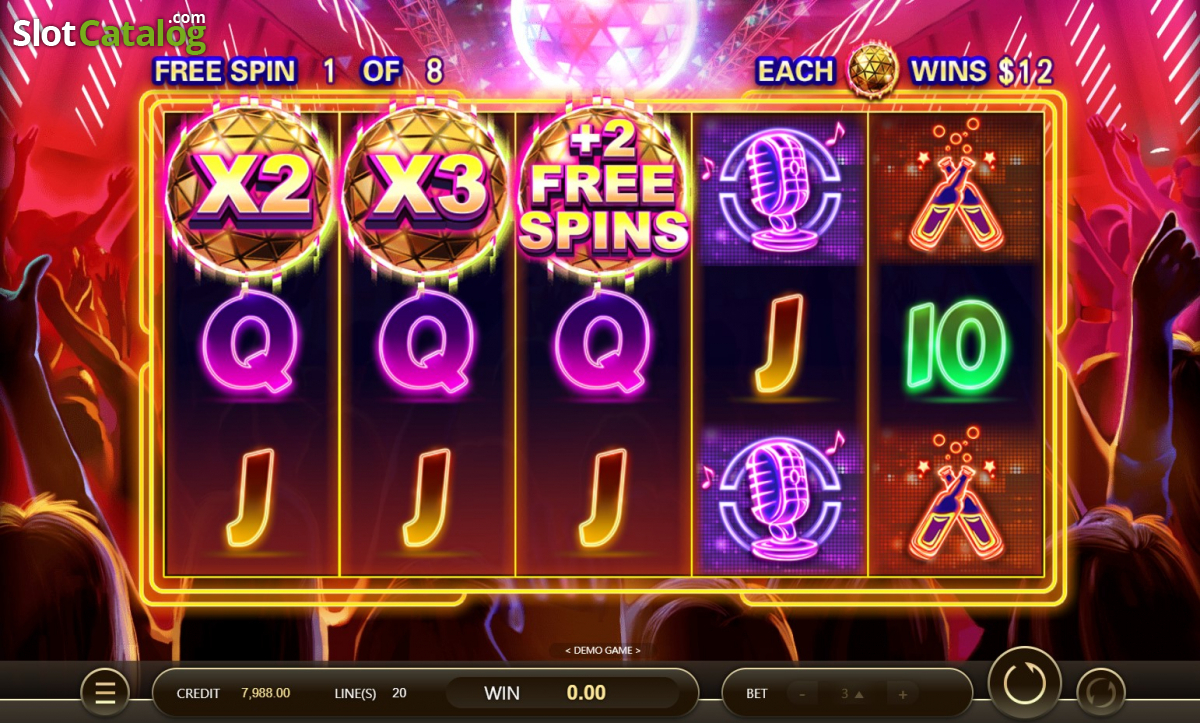The image size is (1200, 723).
Task: Click the FREE SPIN 1 OF 8 counter
Action: [297, 71]
